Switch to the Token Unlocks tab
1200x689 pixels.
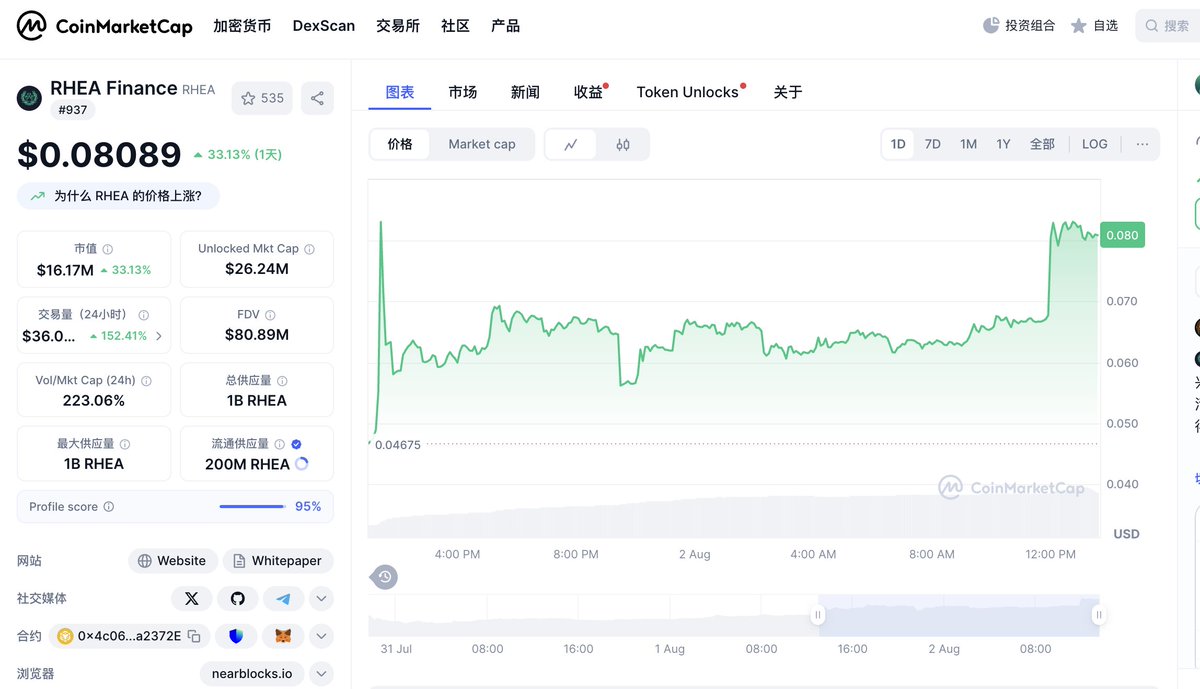click(x=688, y=92)
